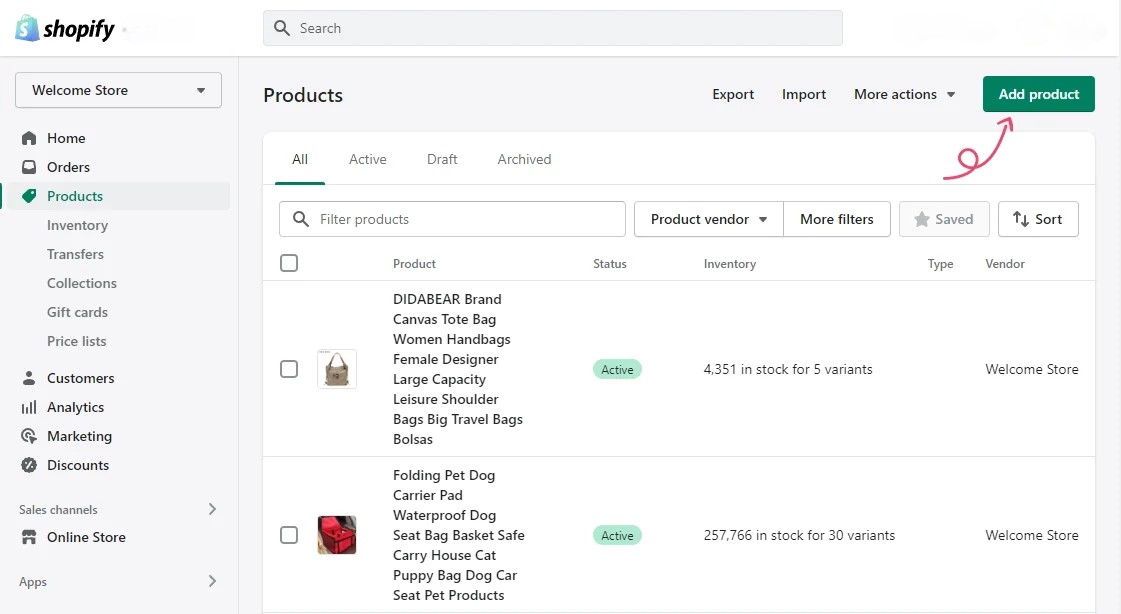The width and height of the screenshot is (1121, 614).
Task: Click the up-down arrows icon on the Sort button
Action: pyautogui.click(x=1021, y=219)
